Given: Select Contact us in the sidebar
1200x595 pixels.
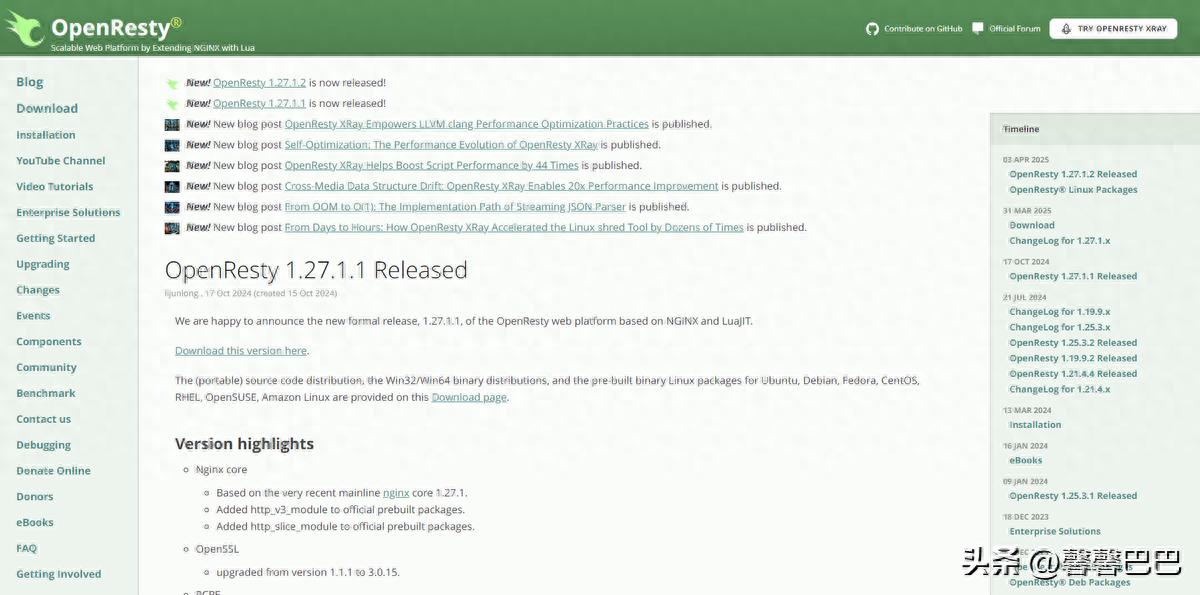Looking at the screenshot, I should (x=44, y=420).
